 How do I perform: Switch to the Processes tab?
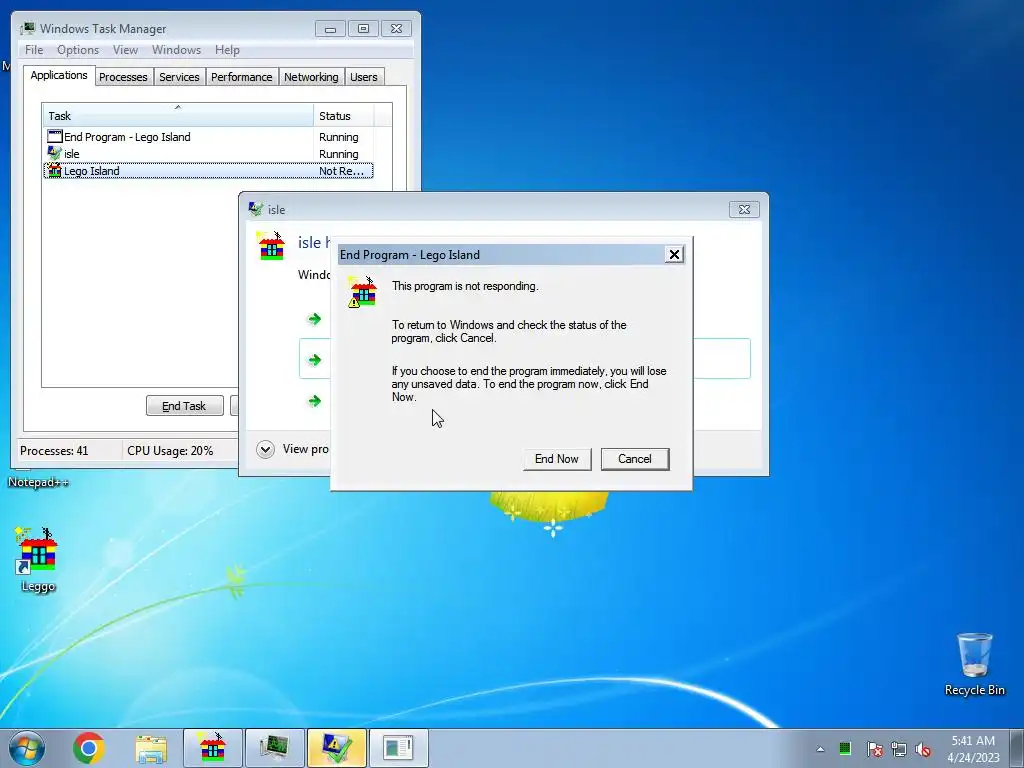pos(123,77)
